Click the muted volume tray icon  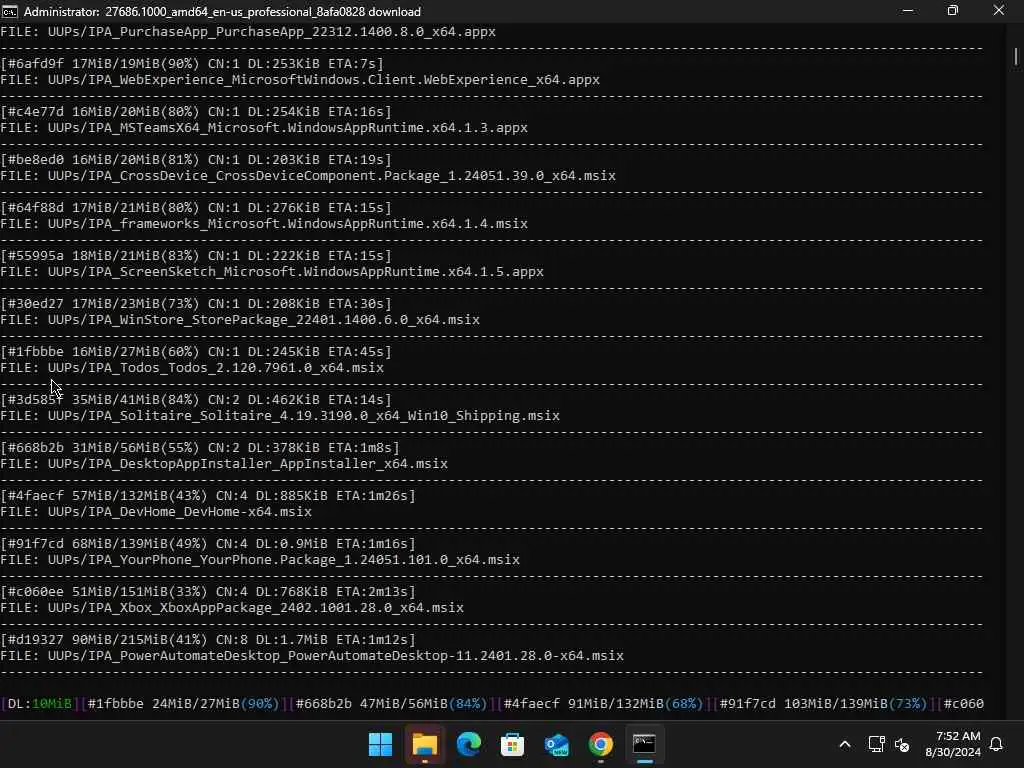pos(902,744)
